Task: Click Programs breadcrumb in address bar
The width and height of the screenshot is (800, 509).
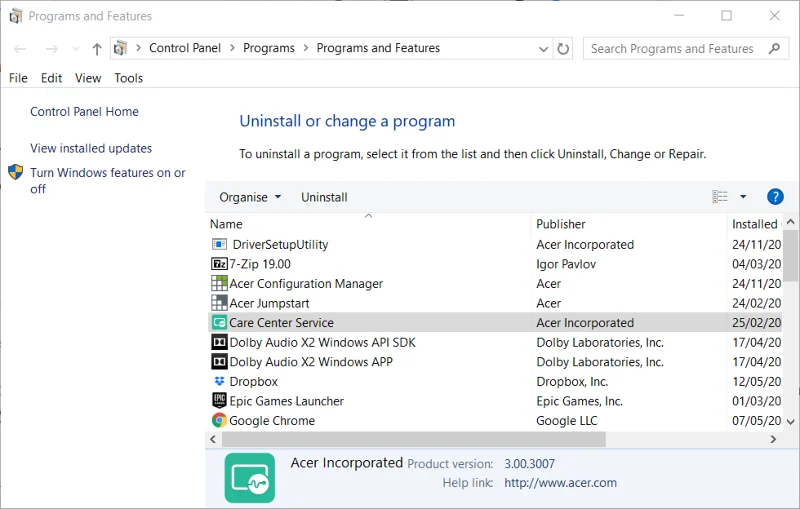Action: coord(269,48)
